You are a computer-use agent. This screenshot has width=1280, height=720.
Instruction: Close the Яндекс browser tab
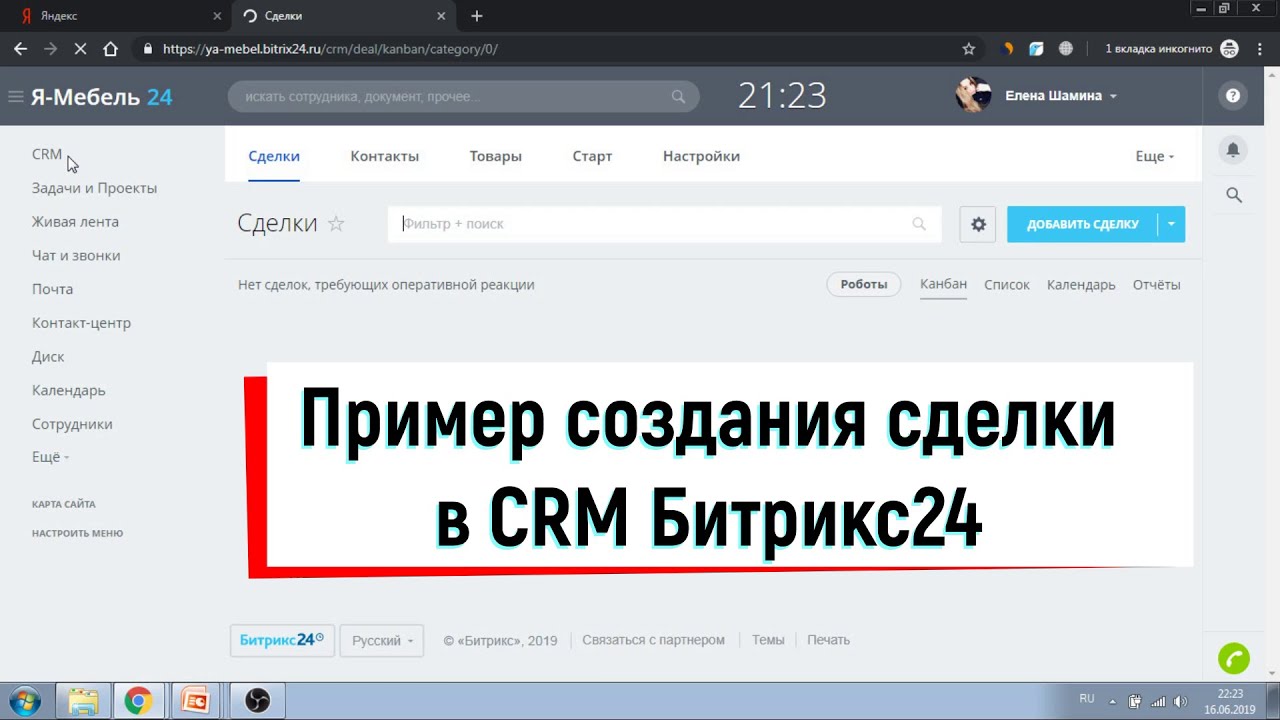coord(217,16)
